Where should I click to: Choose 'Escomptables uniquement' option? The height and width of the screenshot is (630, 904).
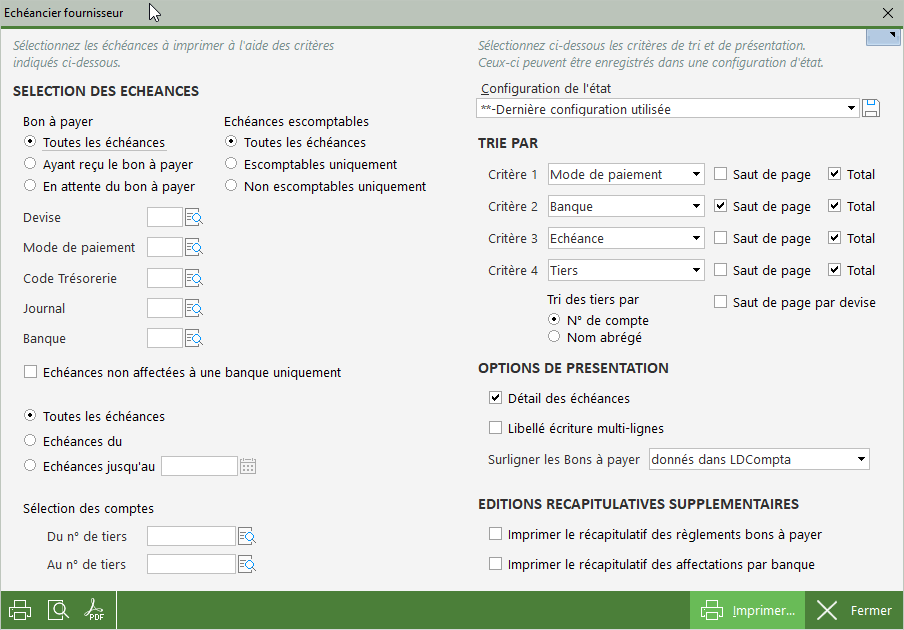pos(231,164)
